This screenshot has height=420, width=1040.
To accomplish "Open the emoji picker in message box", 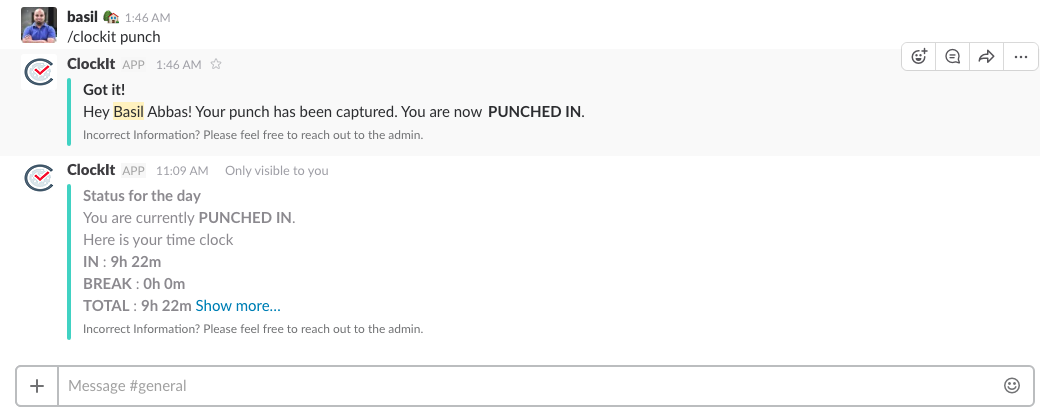I will pos(1012,385).
